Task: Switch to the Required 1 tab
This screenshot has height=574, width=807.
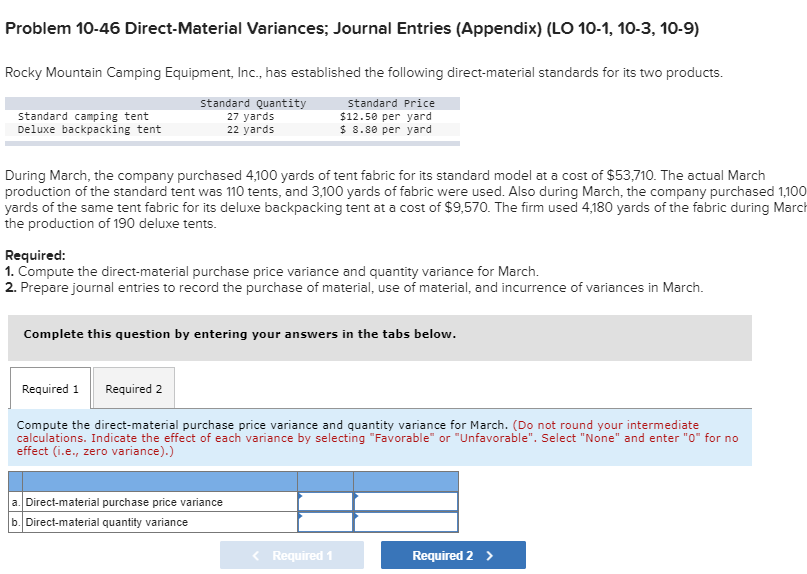Action: tap(50, 388)
